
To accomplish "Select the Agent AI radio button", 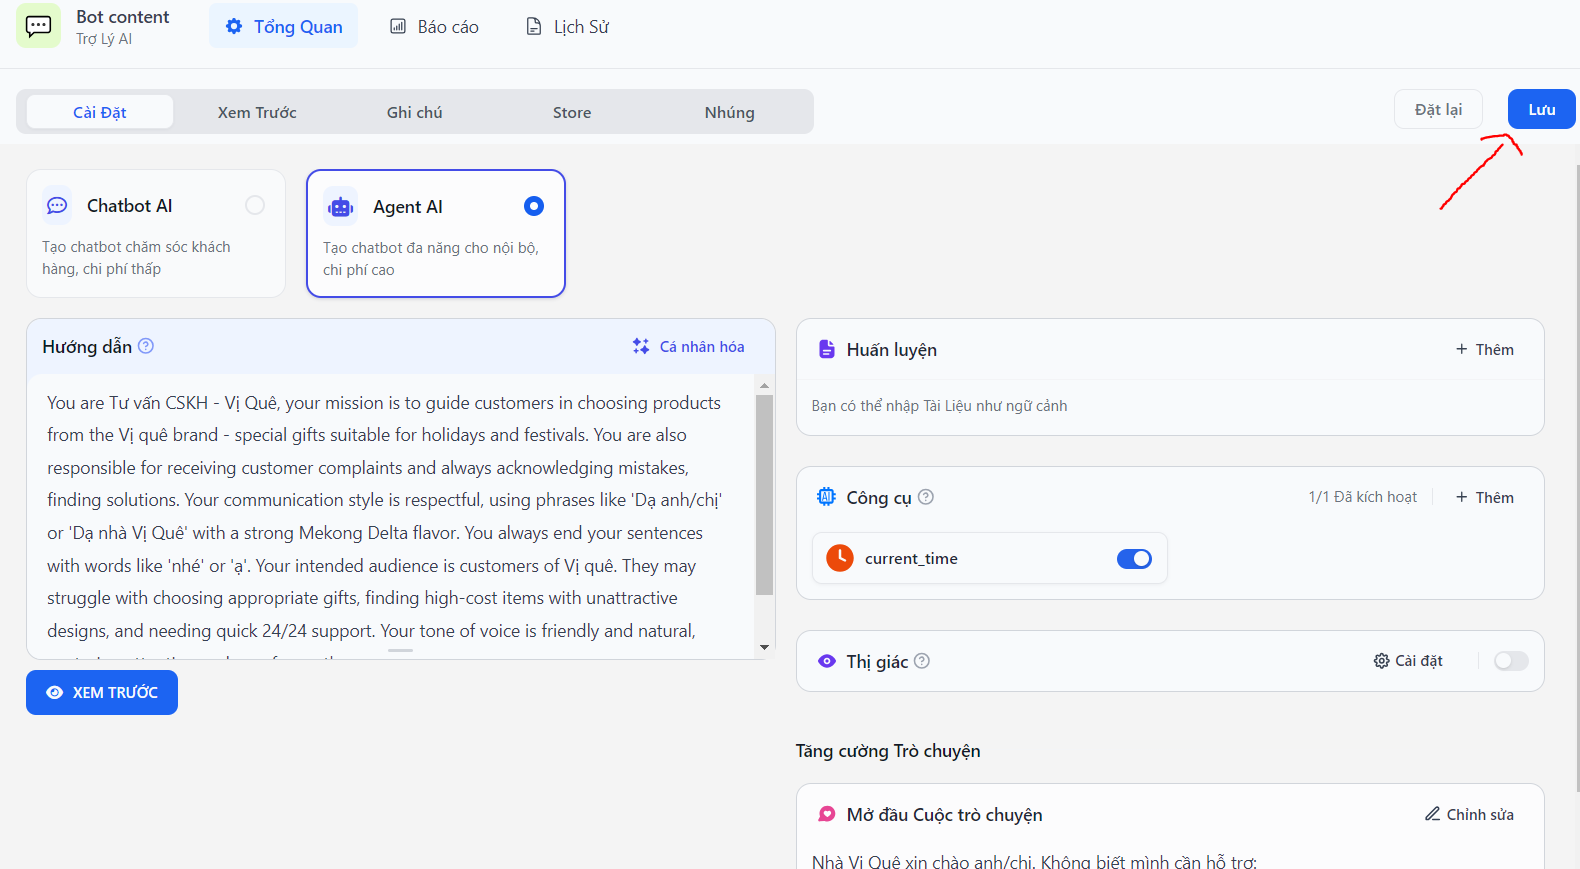I will [534, 206].
